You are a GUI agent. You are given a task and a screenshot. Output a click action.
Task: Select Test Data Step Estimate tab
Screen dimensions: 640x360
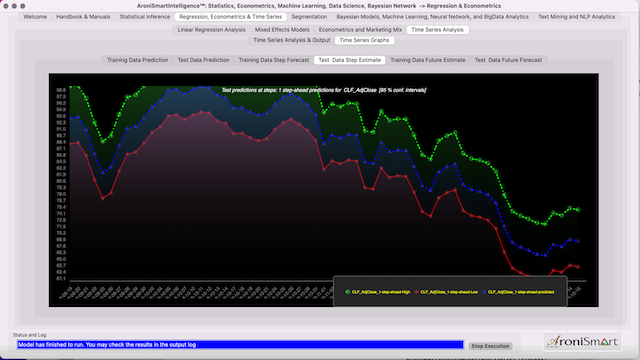pyautogui.click(x=349, y=60)
